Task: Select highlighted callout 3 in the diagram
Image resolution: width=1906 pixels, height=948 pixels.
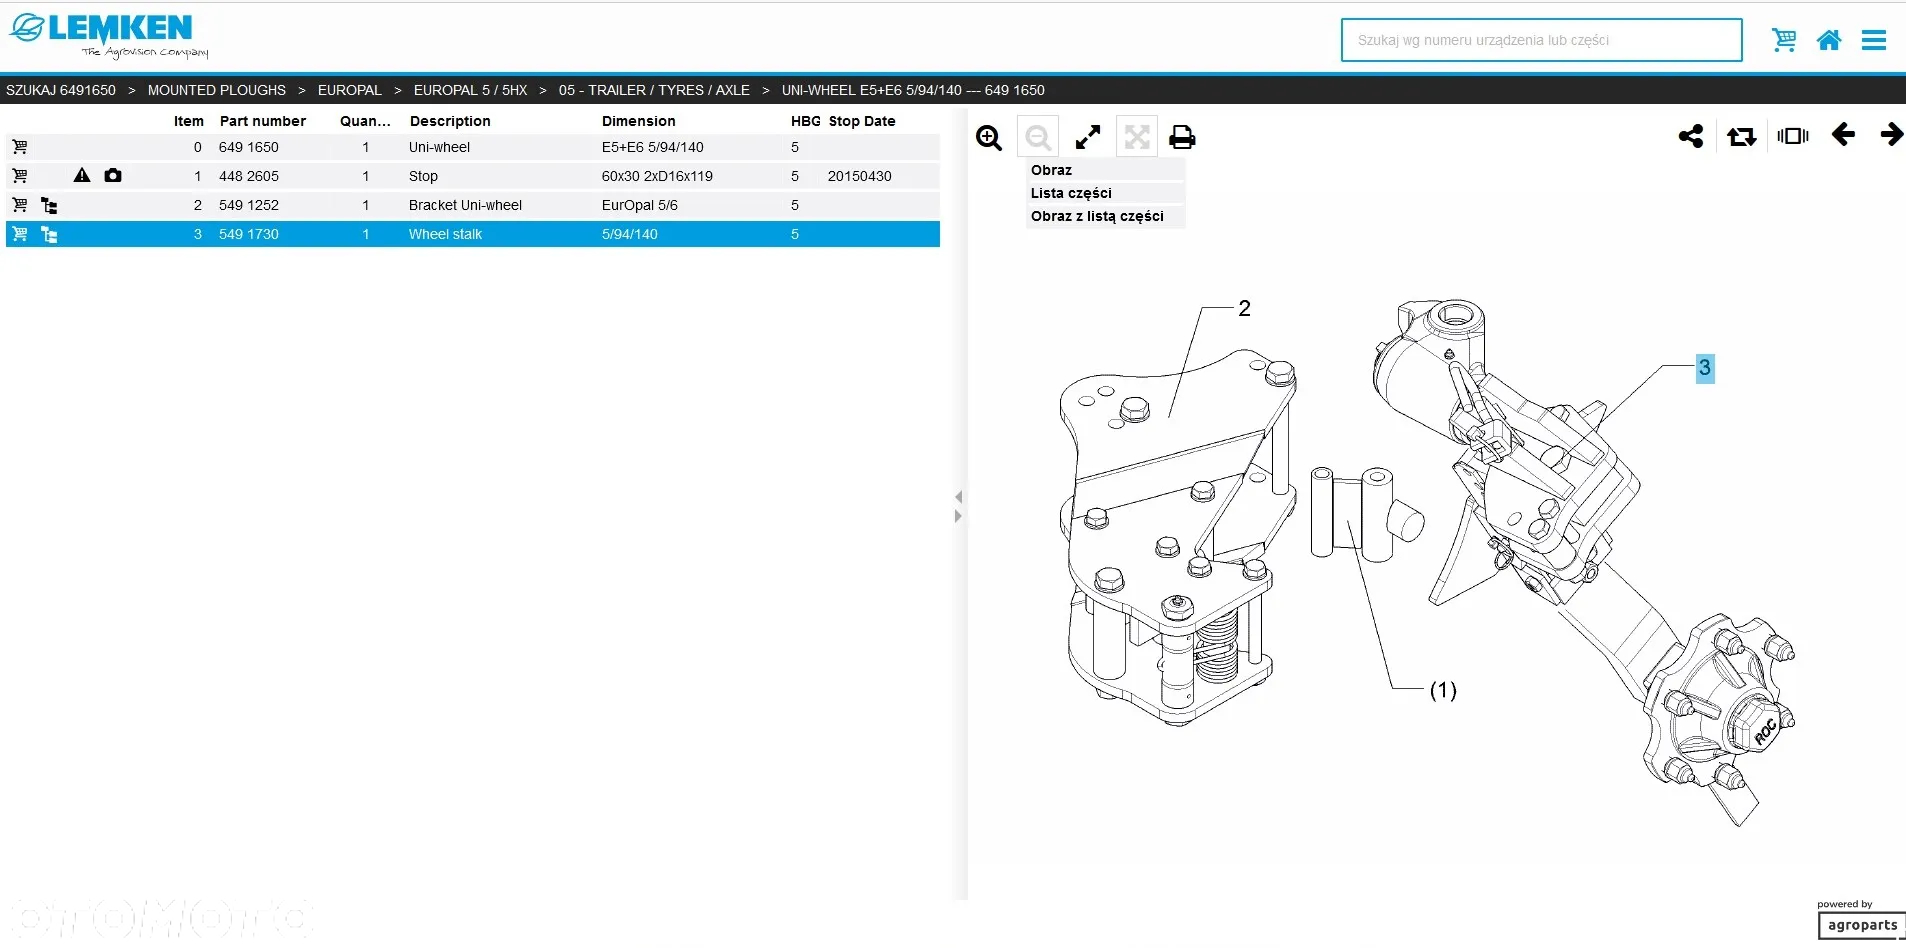Action: coord(1705,367)
